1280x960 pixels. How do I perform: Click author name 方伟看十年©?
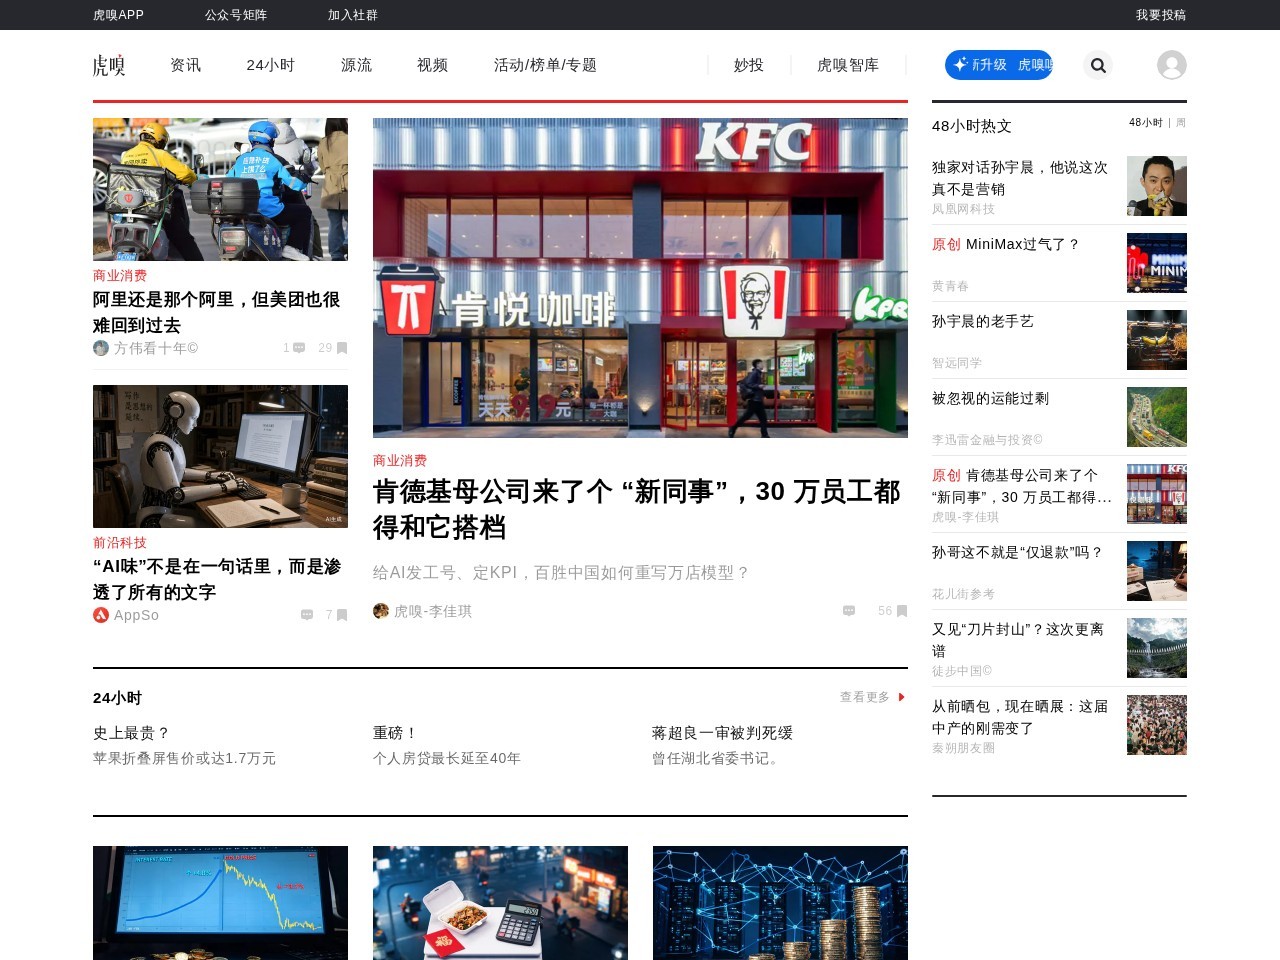[156, 348]
